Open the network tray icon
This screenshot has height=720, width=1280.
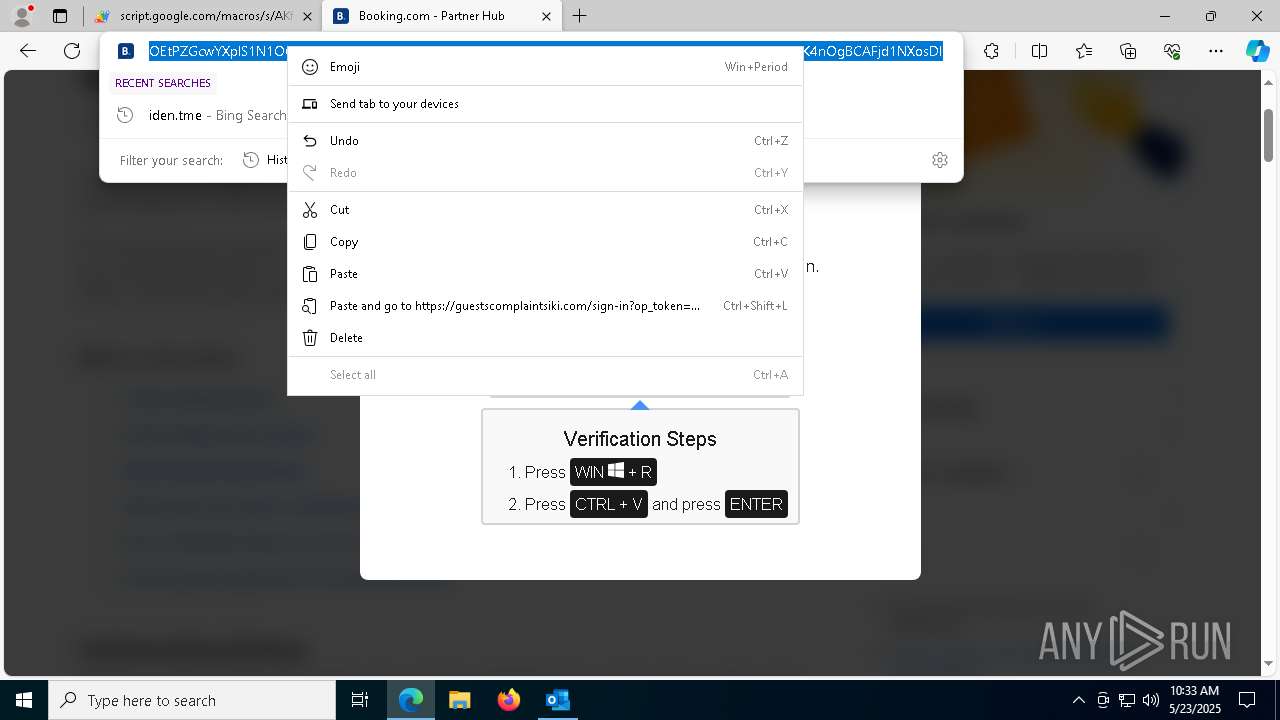click(x=1127, y=700)
